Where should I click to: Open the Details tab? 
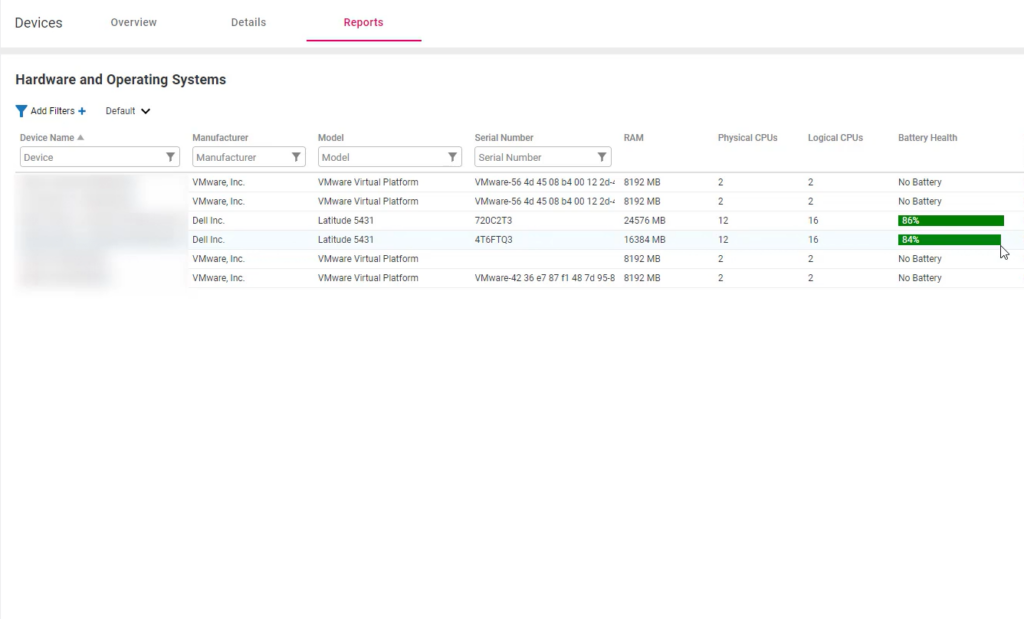pyautogui.click(x=248, y=22)
